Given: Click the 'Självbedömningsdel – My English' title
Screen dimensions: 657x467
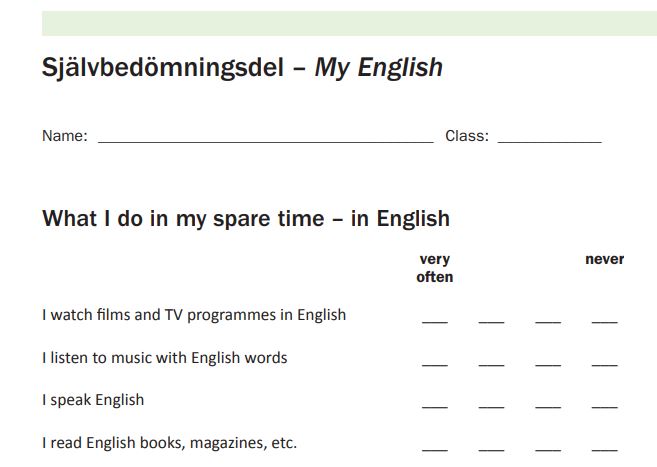Looking at the screenshot, I should coord(242,68).
